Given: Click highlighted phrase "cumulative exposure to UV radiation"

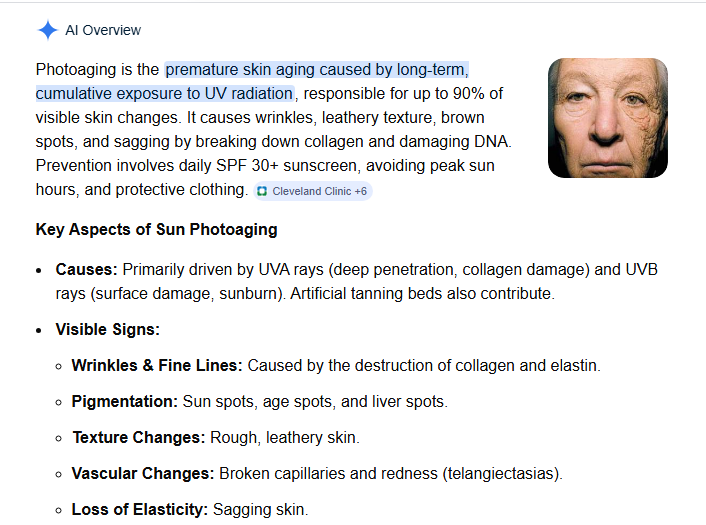Looking at the screenshot, I should pos(165,94).
